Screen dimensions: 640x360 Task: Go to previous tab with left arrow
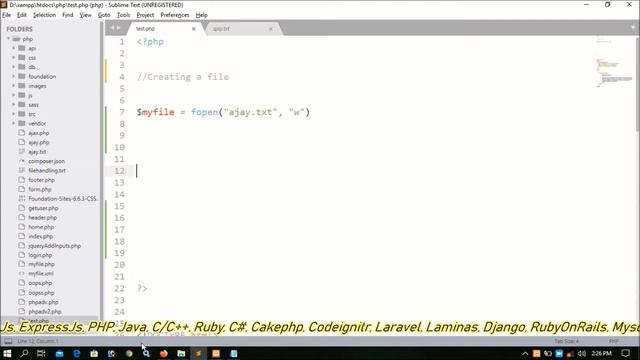[112, 28]
